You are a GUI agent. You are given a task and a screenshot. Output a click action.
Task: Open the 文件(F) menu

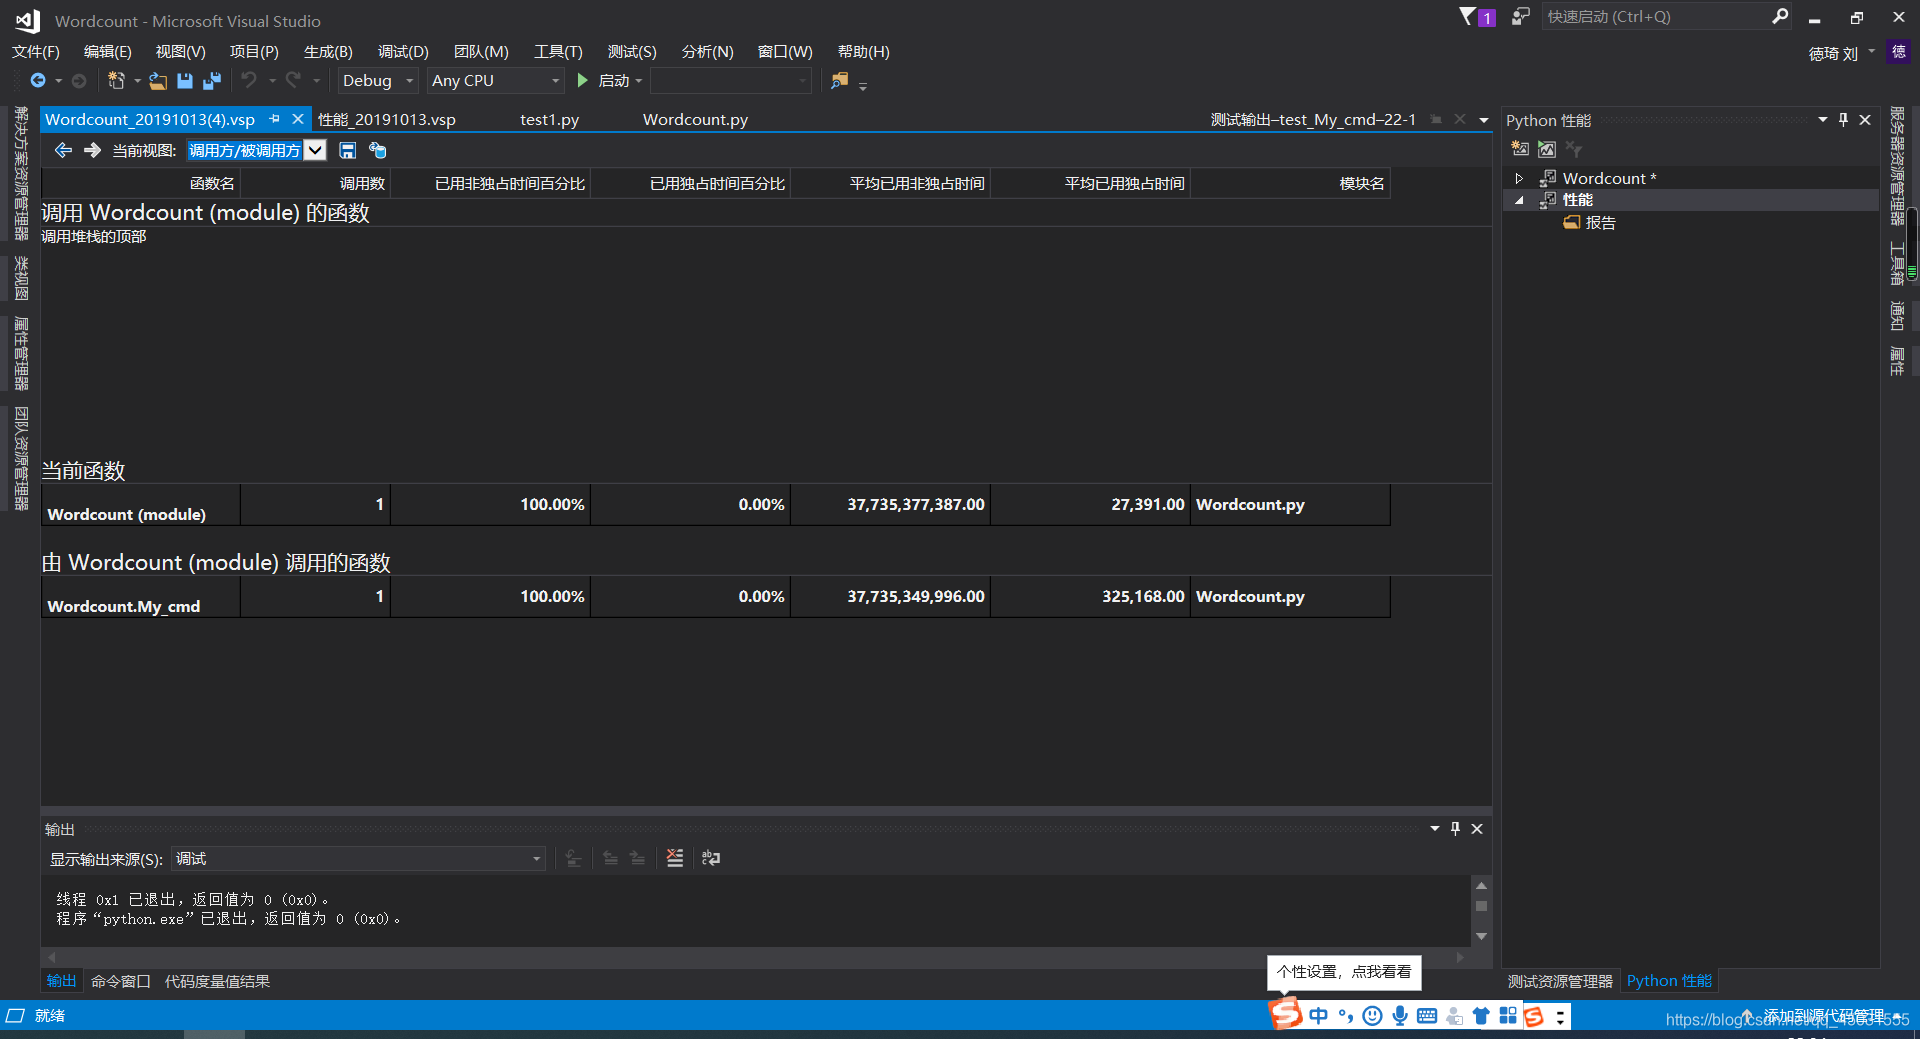(x=36, y=51)
